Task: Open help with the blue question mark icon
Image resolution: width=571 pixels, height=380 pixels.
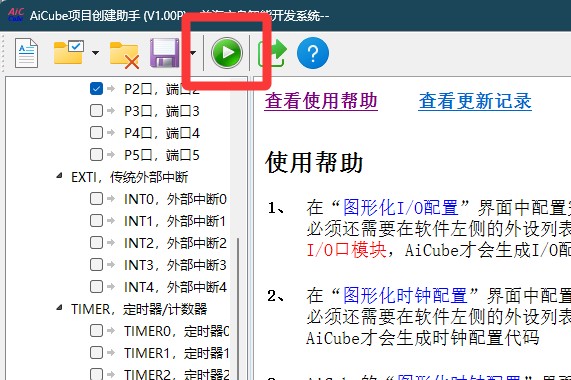Action: tap(313, 53)
